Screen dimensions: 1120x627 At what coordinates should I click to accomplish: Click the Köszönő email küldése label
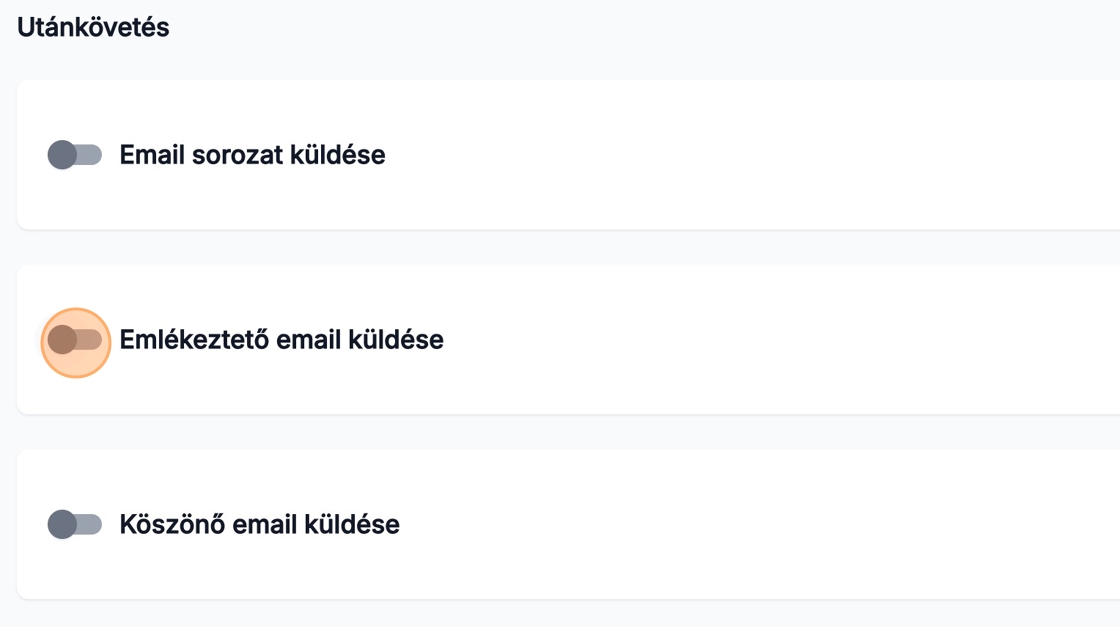click(259, 524)
